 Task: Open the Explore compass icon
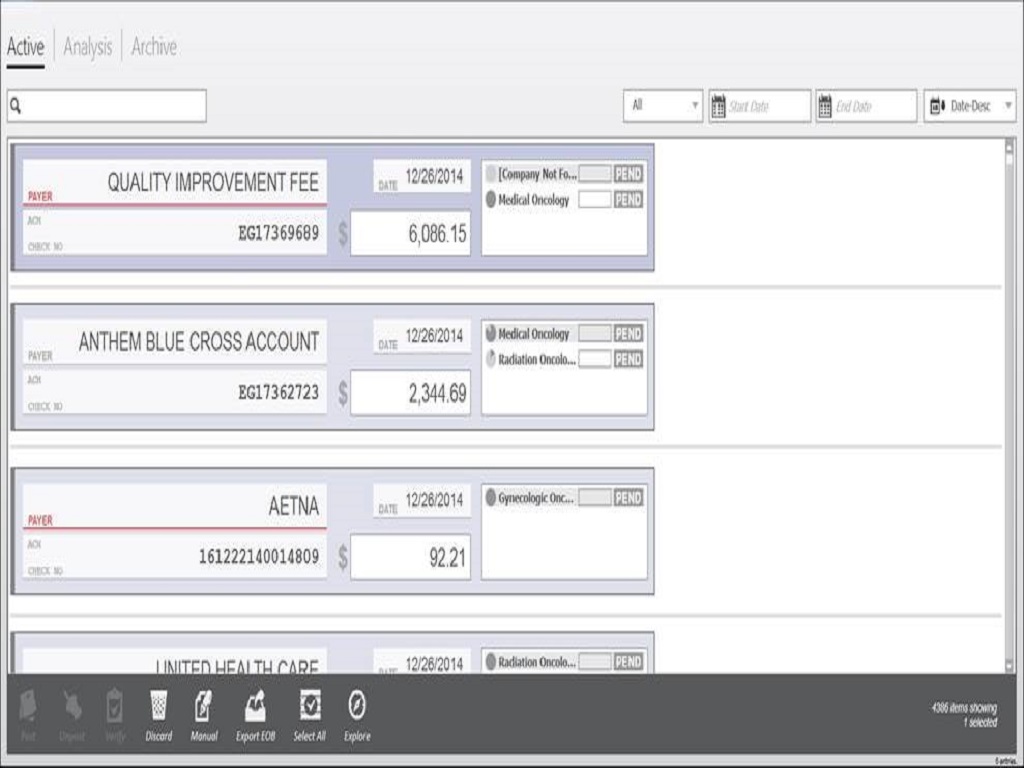click(x=357, y=705)
